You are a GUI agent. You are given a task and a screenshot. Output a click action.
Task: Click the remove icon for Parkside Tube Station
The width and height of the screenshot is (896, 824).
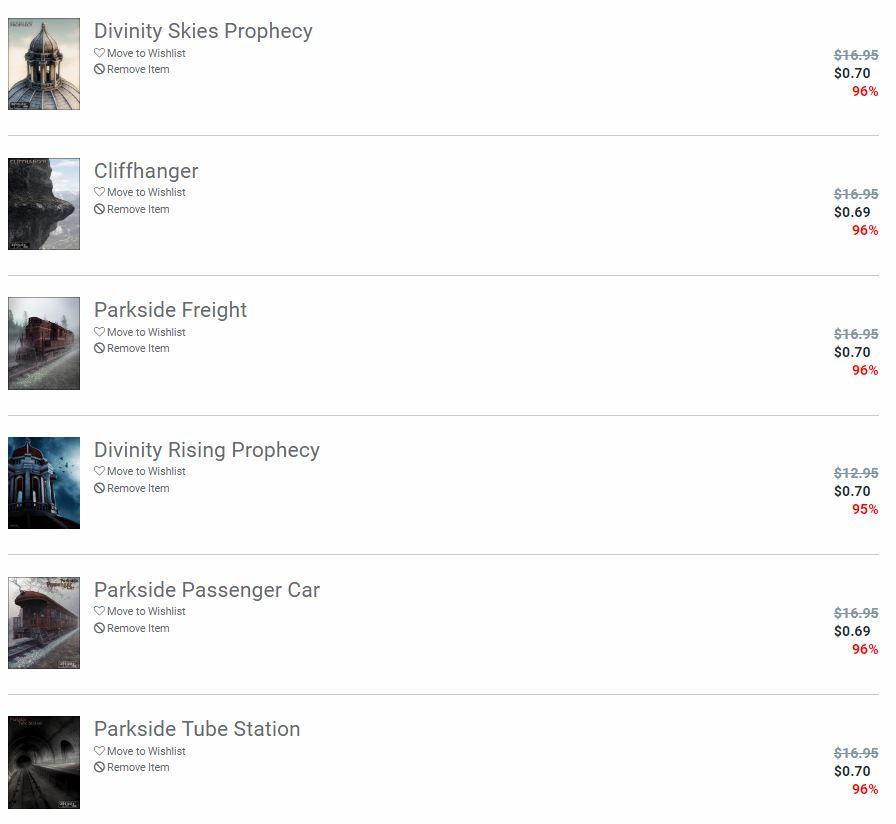99,768
